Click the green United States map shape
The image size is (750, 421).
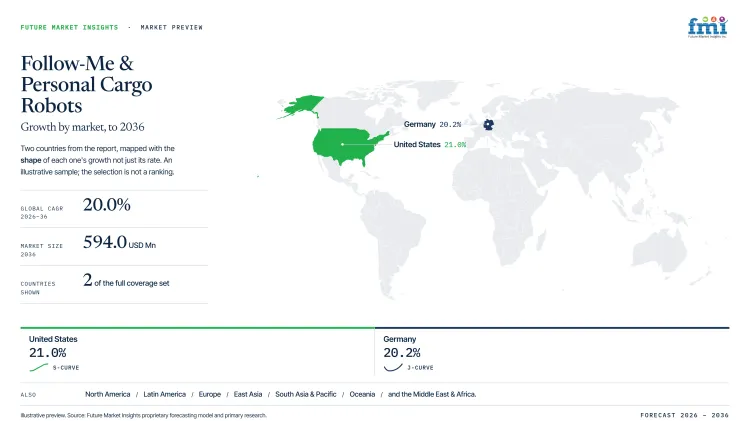tap(349, 146)
